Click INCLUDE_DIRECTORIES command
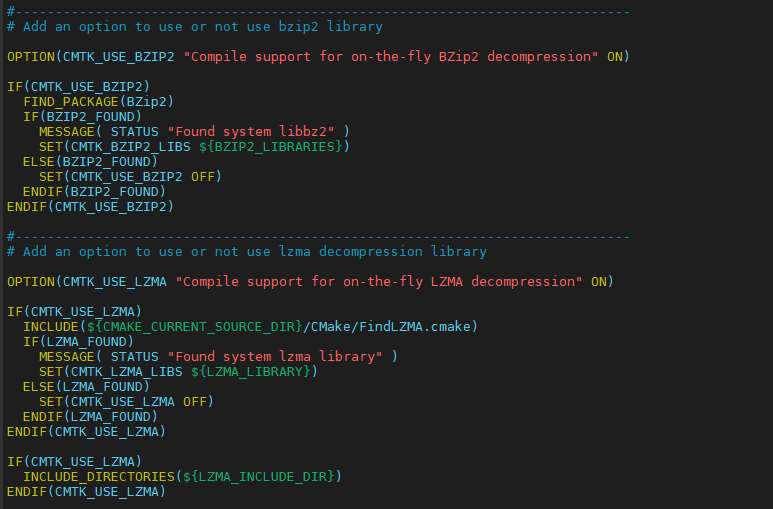The width and height of the screenshot is (773, 509). 99,476
